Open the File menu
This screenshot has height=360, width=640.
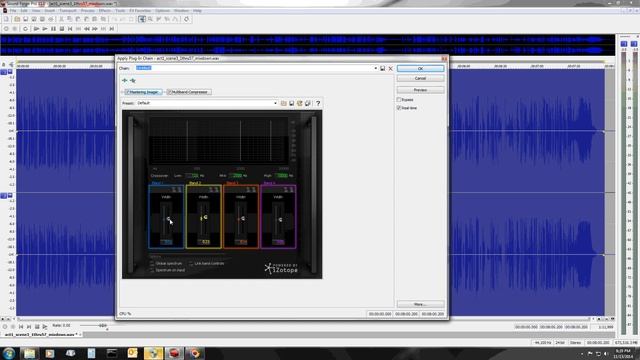pyautogui.click(x=13, y=11)
